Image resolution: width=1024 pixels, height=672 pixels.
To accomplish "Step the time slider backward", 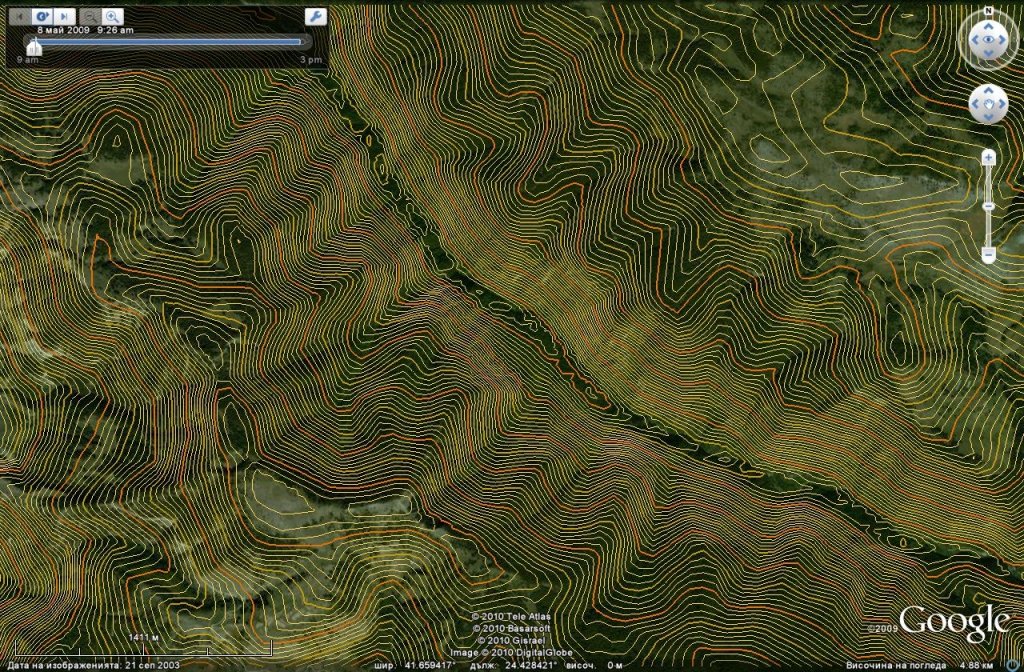I will coord(18,17).
